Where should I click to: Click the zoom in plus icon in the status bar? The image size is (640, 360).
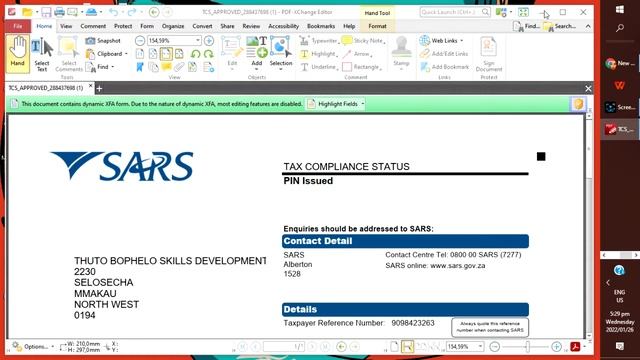tap(556, 347)
